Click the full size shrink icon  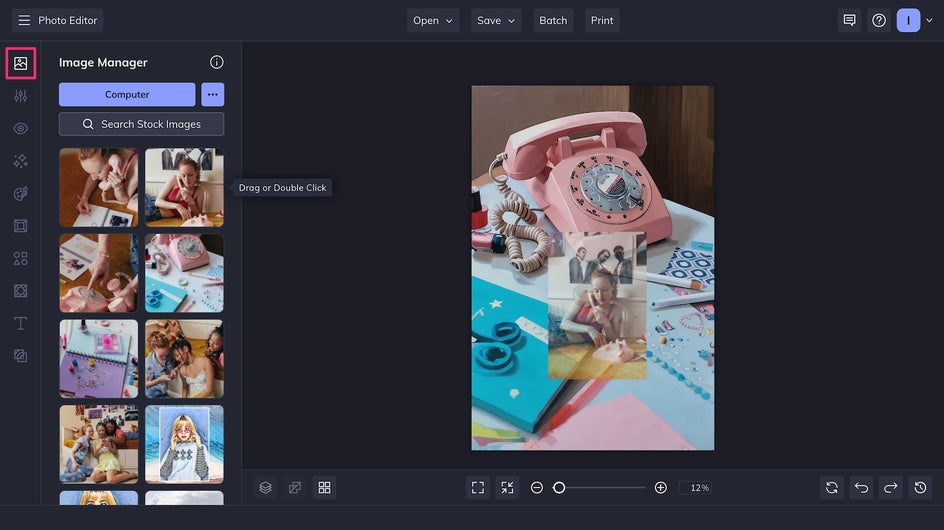point(508,487)
